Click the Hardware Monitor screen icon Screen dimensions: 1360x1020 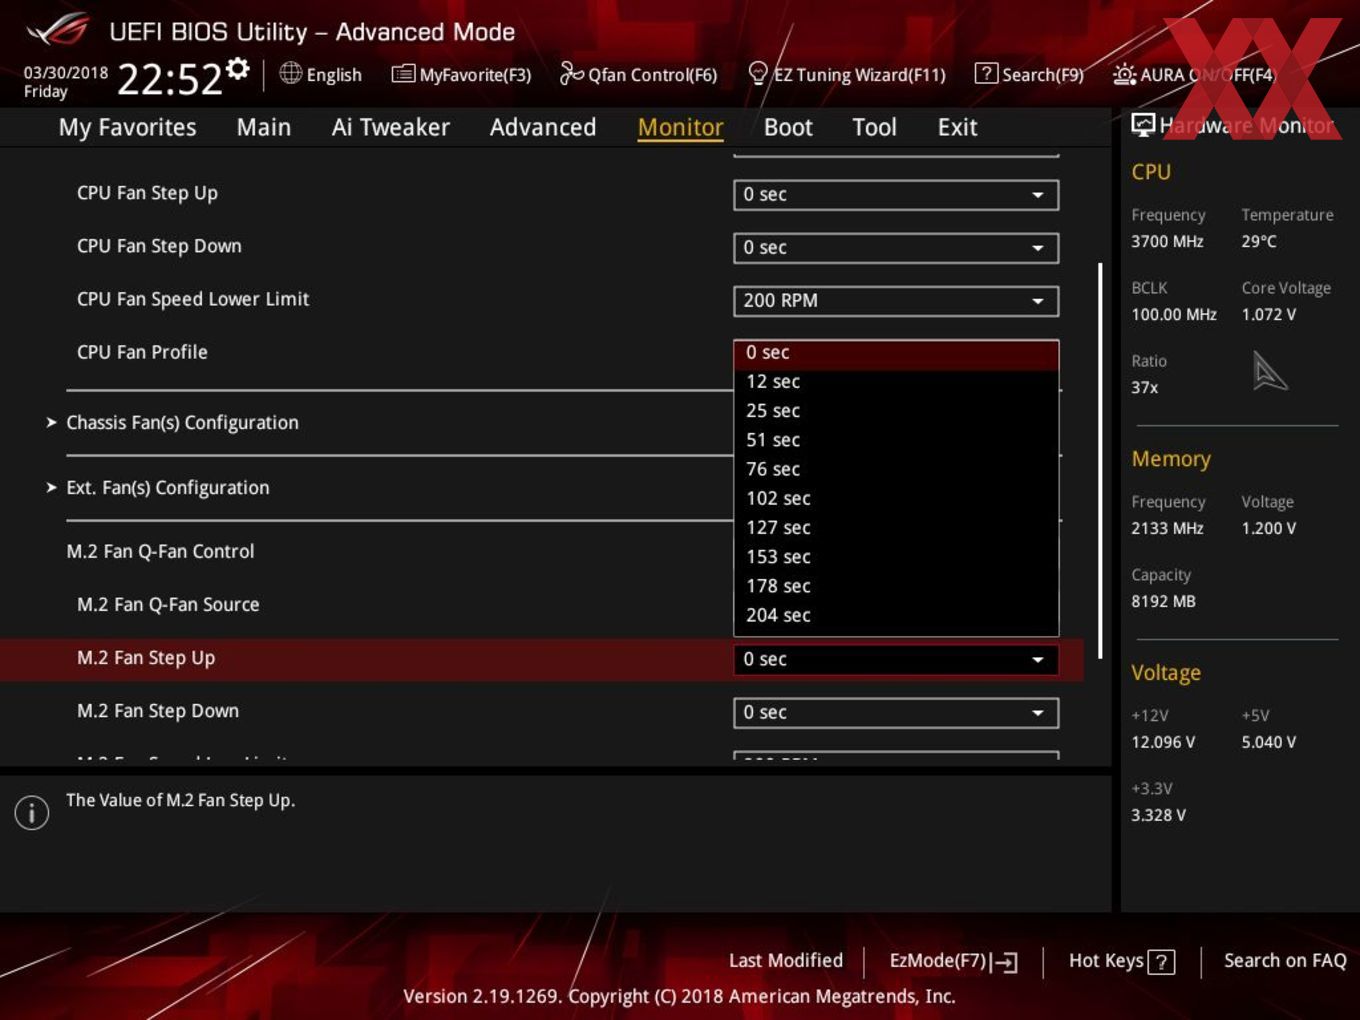click(1143, 124)
